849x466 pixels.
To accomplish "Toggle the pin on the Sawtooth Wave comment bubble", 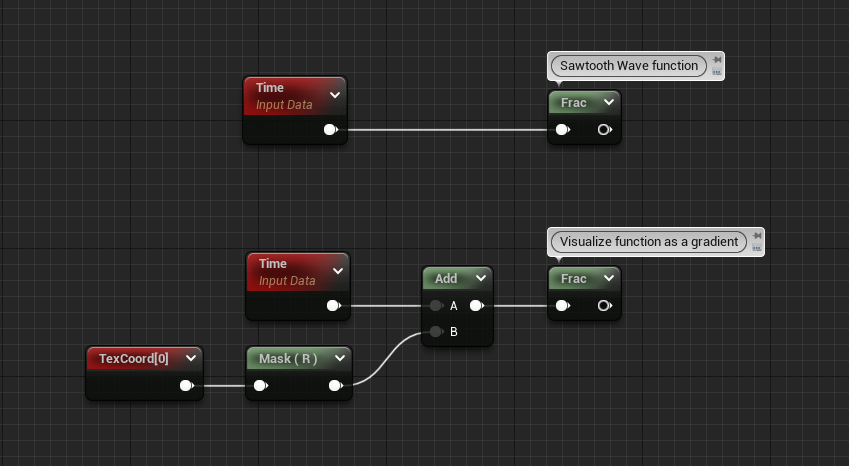I will point(717,60).
